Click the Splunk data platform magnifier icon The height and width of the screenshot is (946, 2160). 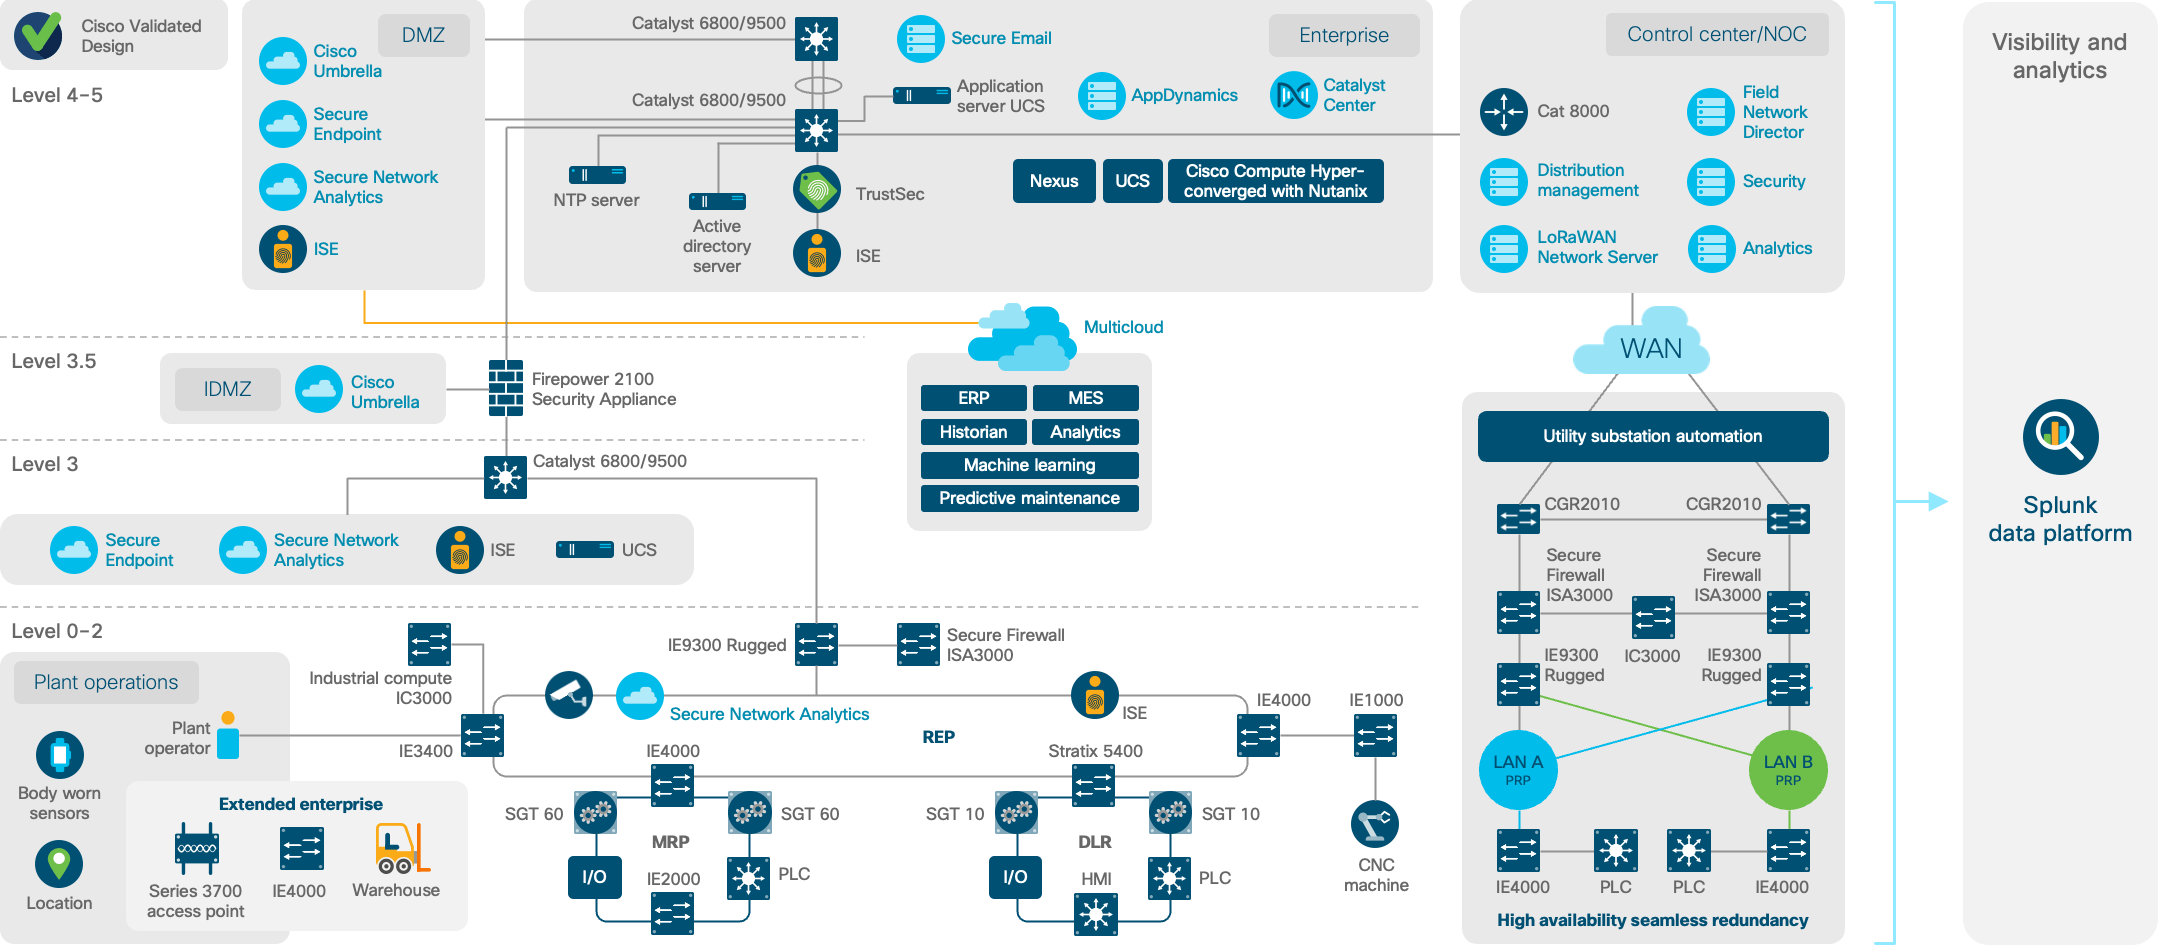2060,437
